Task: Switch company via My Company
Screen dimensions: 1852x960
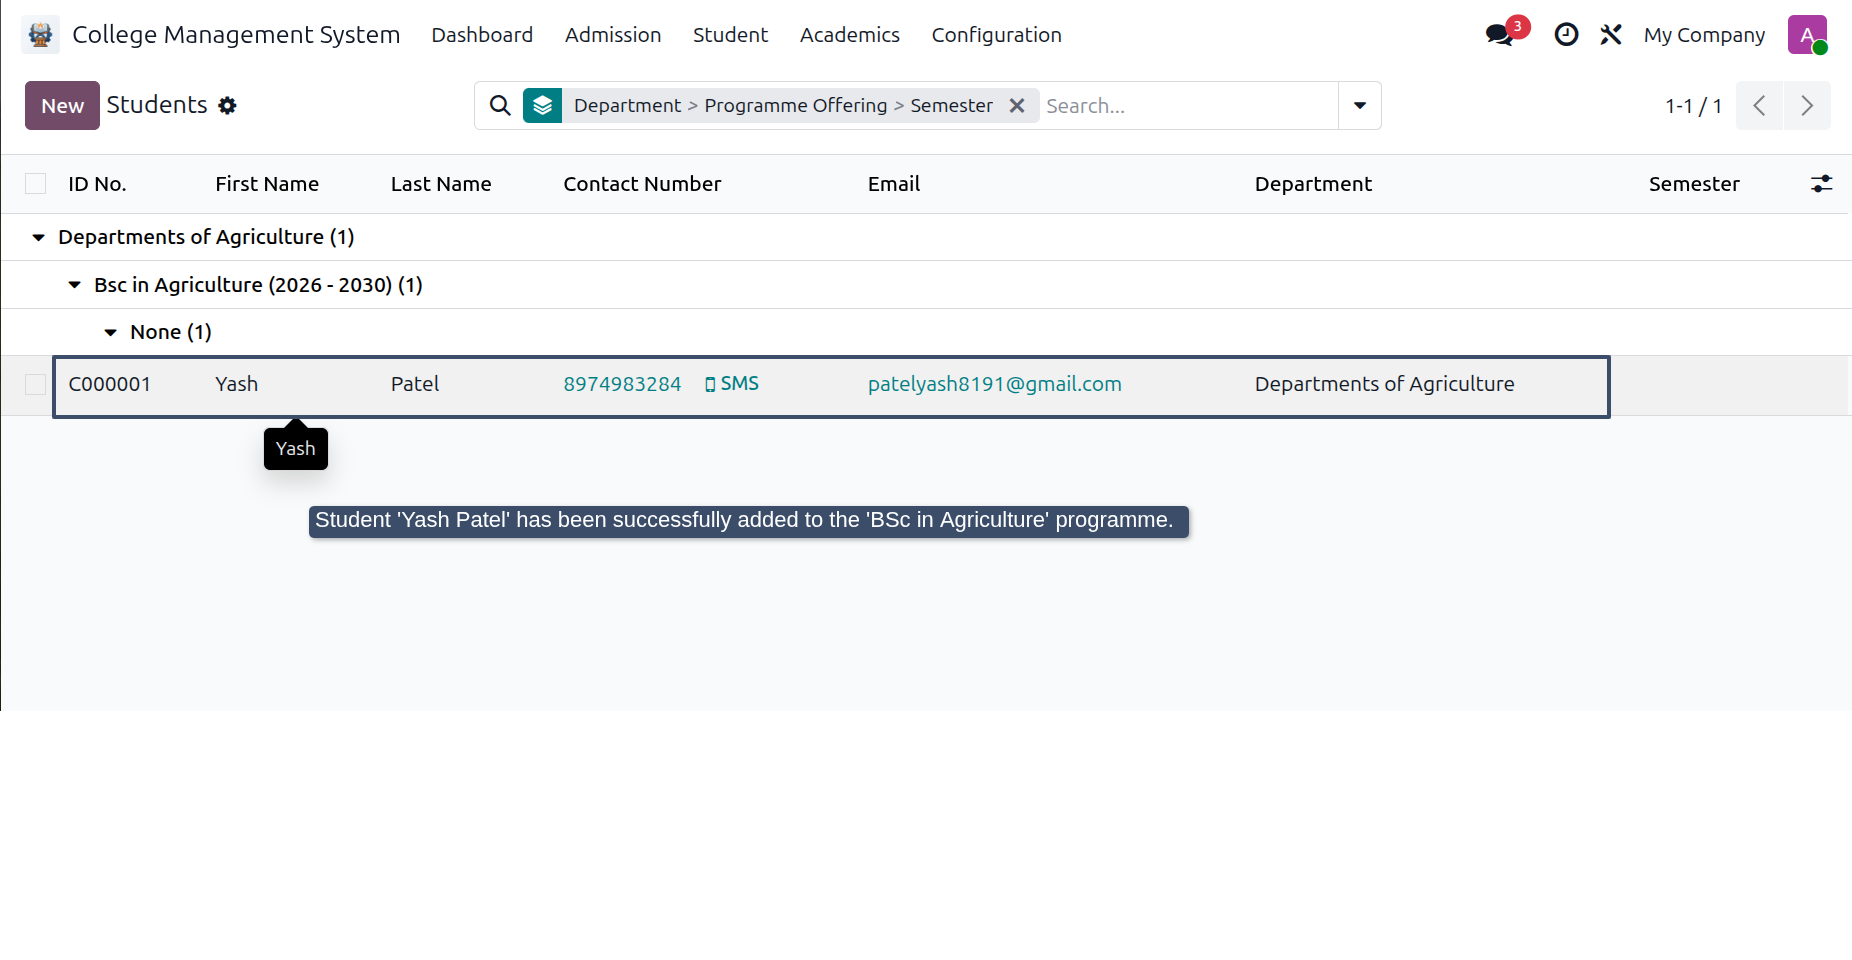Action: coord(1704,35)
